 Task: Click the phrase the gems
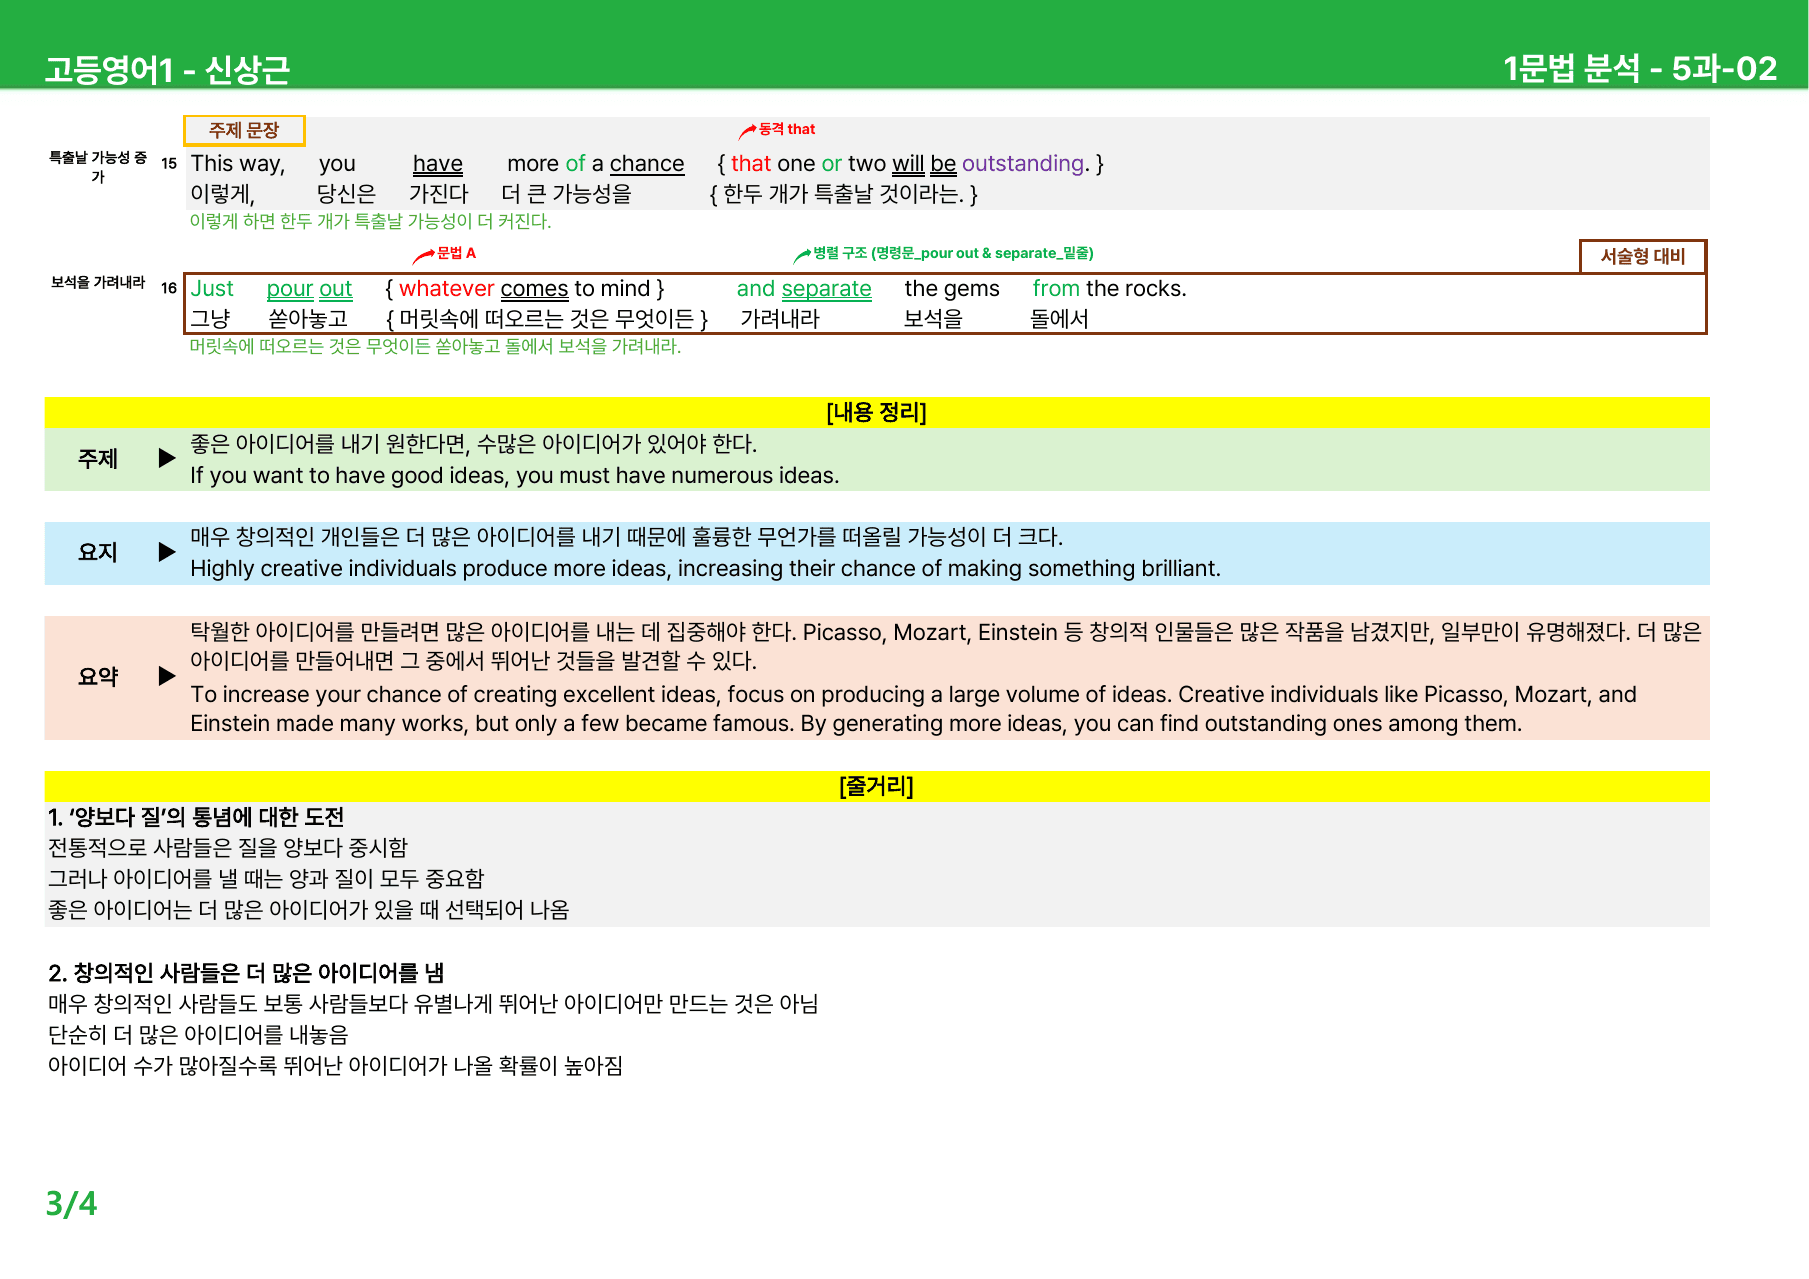click(952, 289)
